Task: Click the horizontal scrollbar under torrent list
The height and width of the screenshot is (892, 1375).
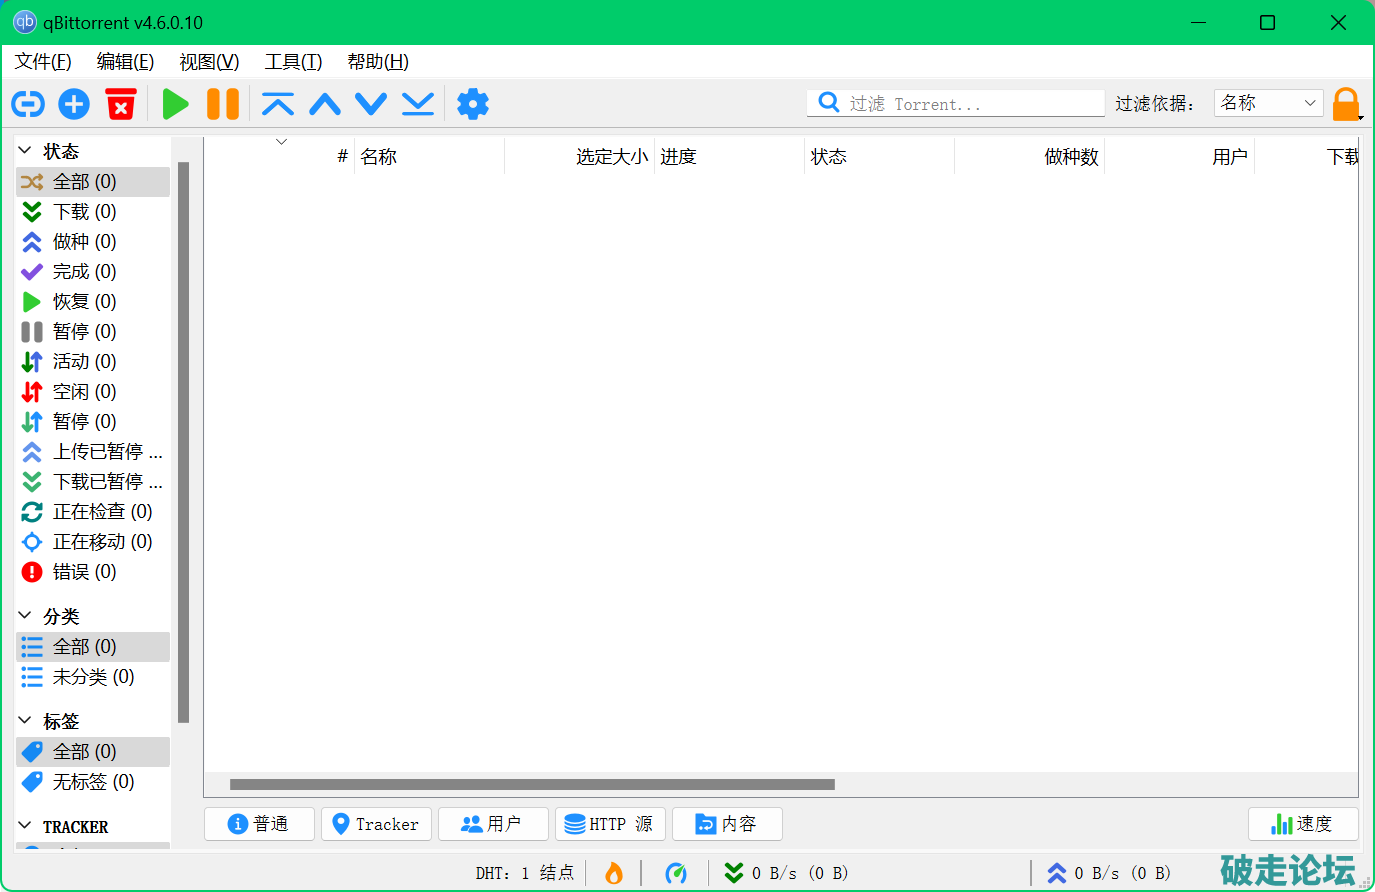Action: tap(532, 785)
